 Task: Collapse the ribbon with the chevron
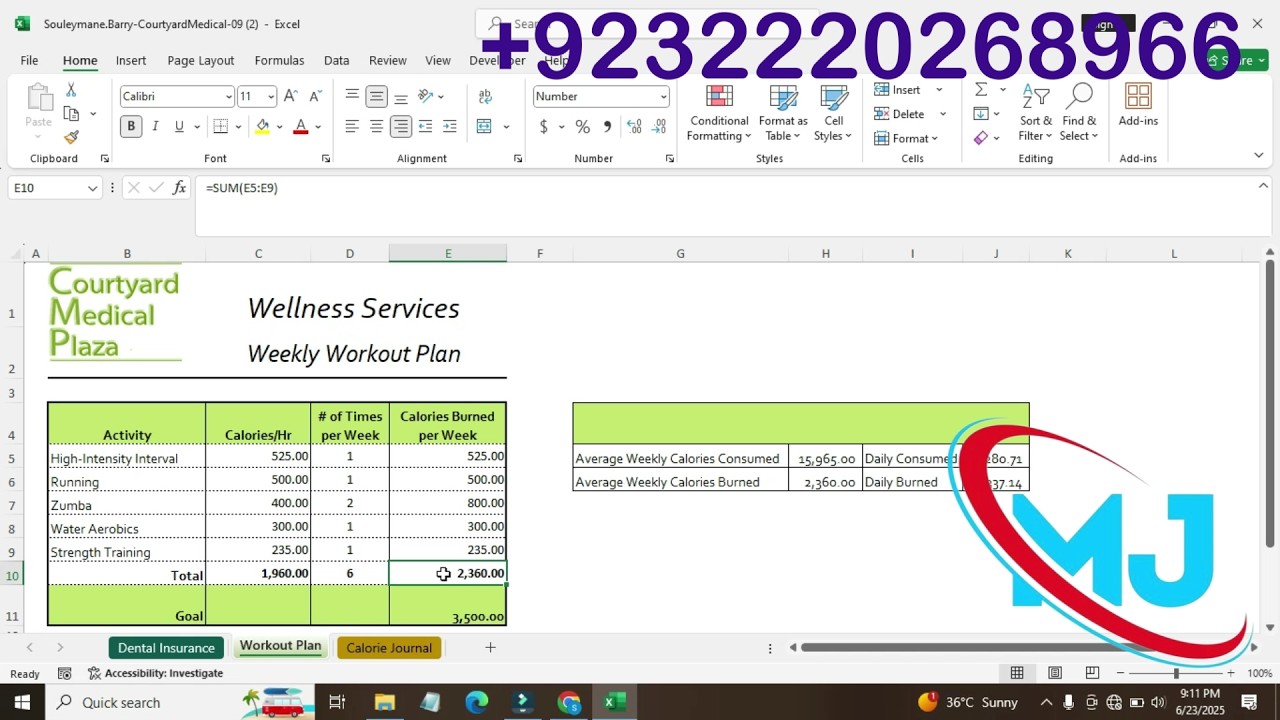click(x=1258, y=155)
